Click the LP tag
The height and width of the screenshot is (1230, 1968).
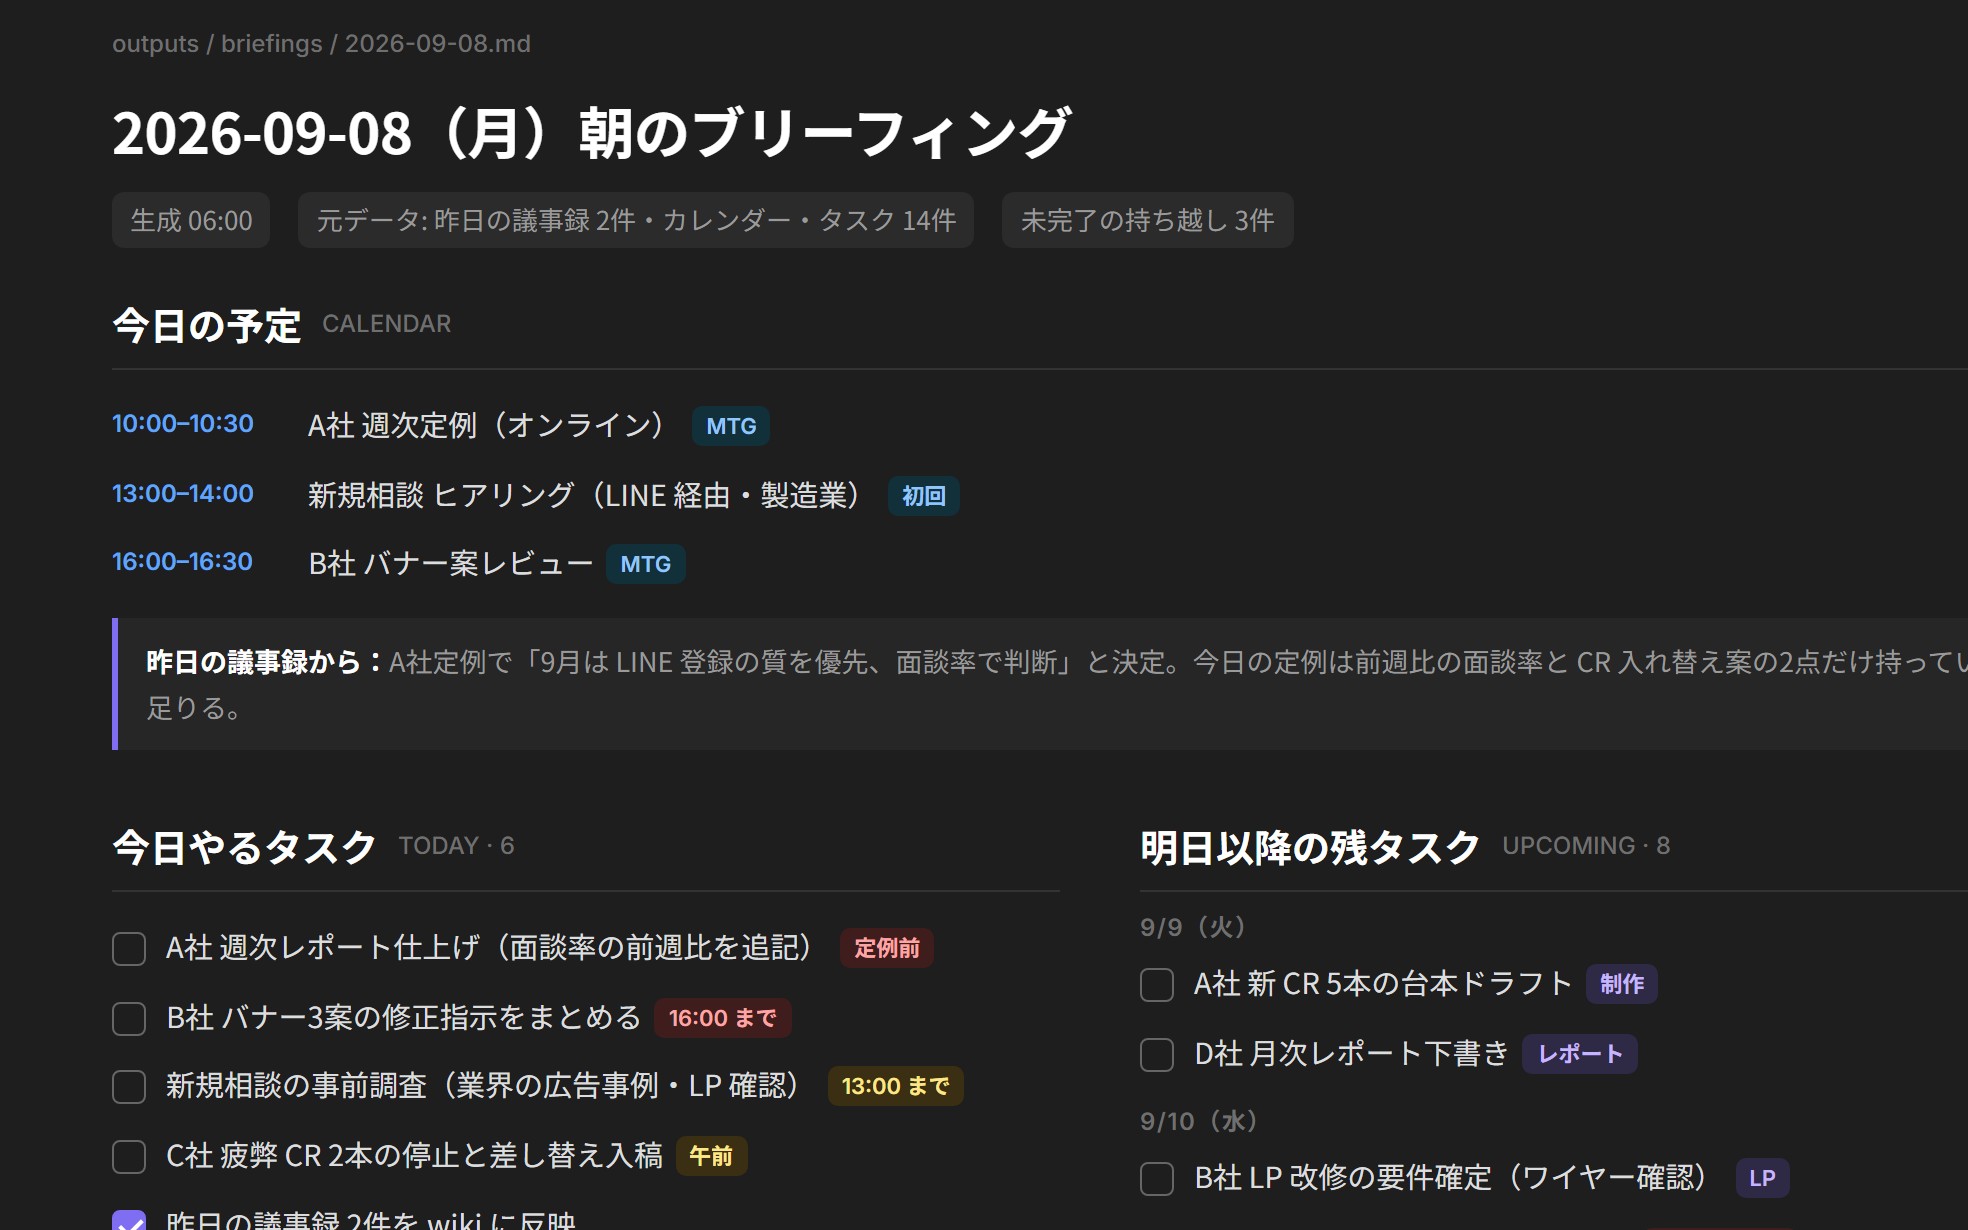1762,1178
